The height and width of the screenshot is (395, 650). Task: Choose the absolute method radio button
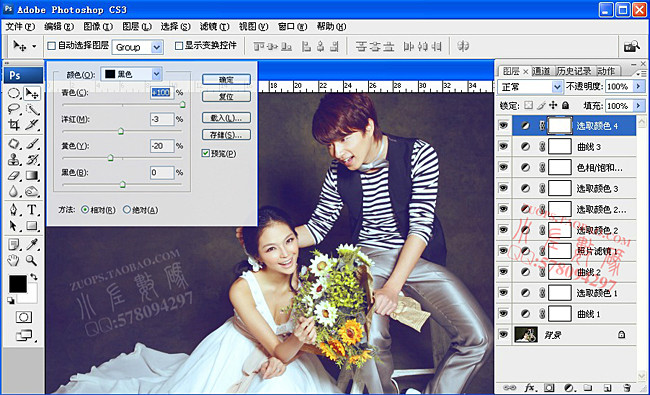coord(126,210)
